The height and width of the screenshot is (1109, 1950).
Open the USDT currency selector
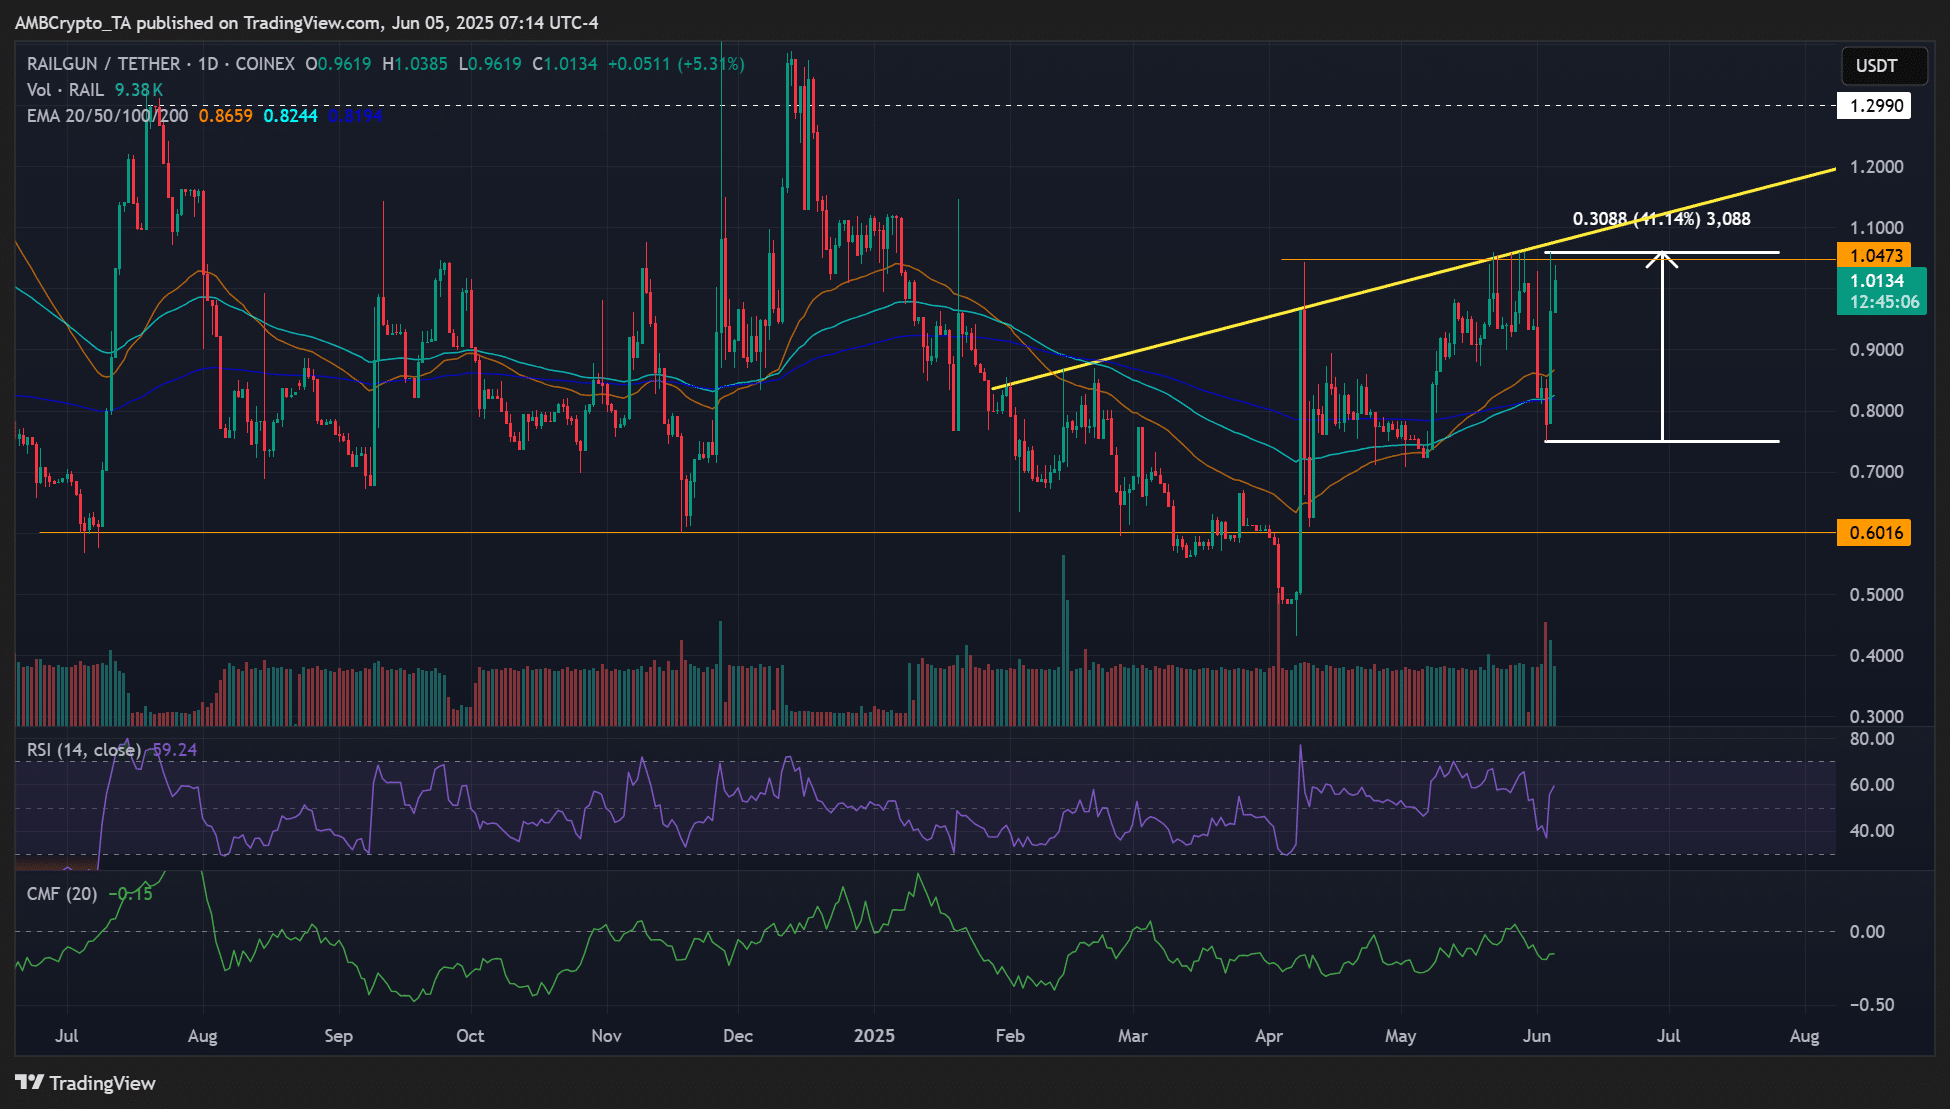tap(1884, 66)
